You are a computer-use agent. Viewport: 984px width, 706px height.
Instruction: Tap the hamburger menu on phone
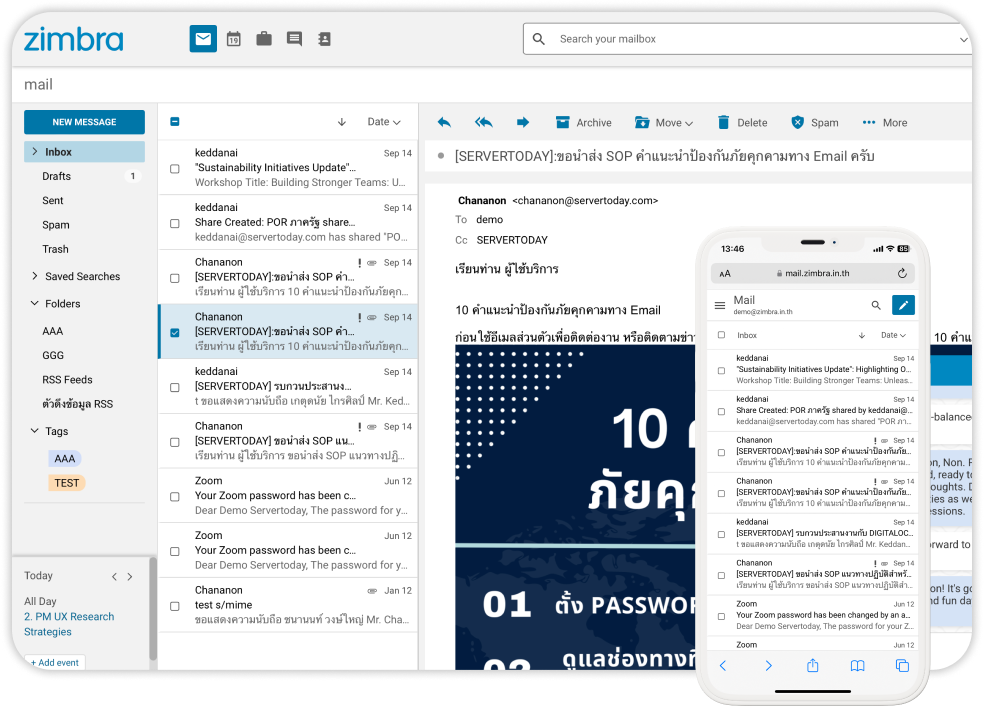[x=720, y=306]
